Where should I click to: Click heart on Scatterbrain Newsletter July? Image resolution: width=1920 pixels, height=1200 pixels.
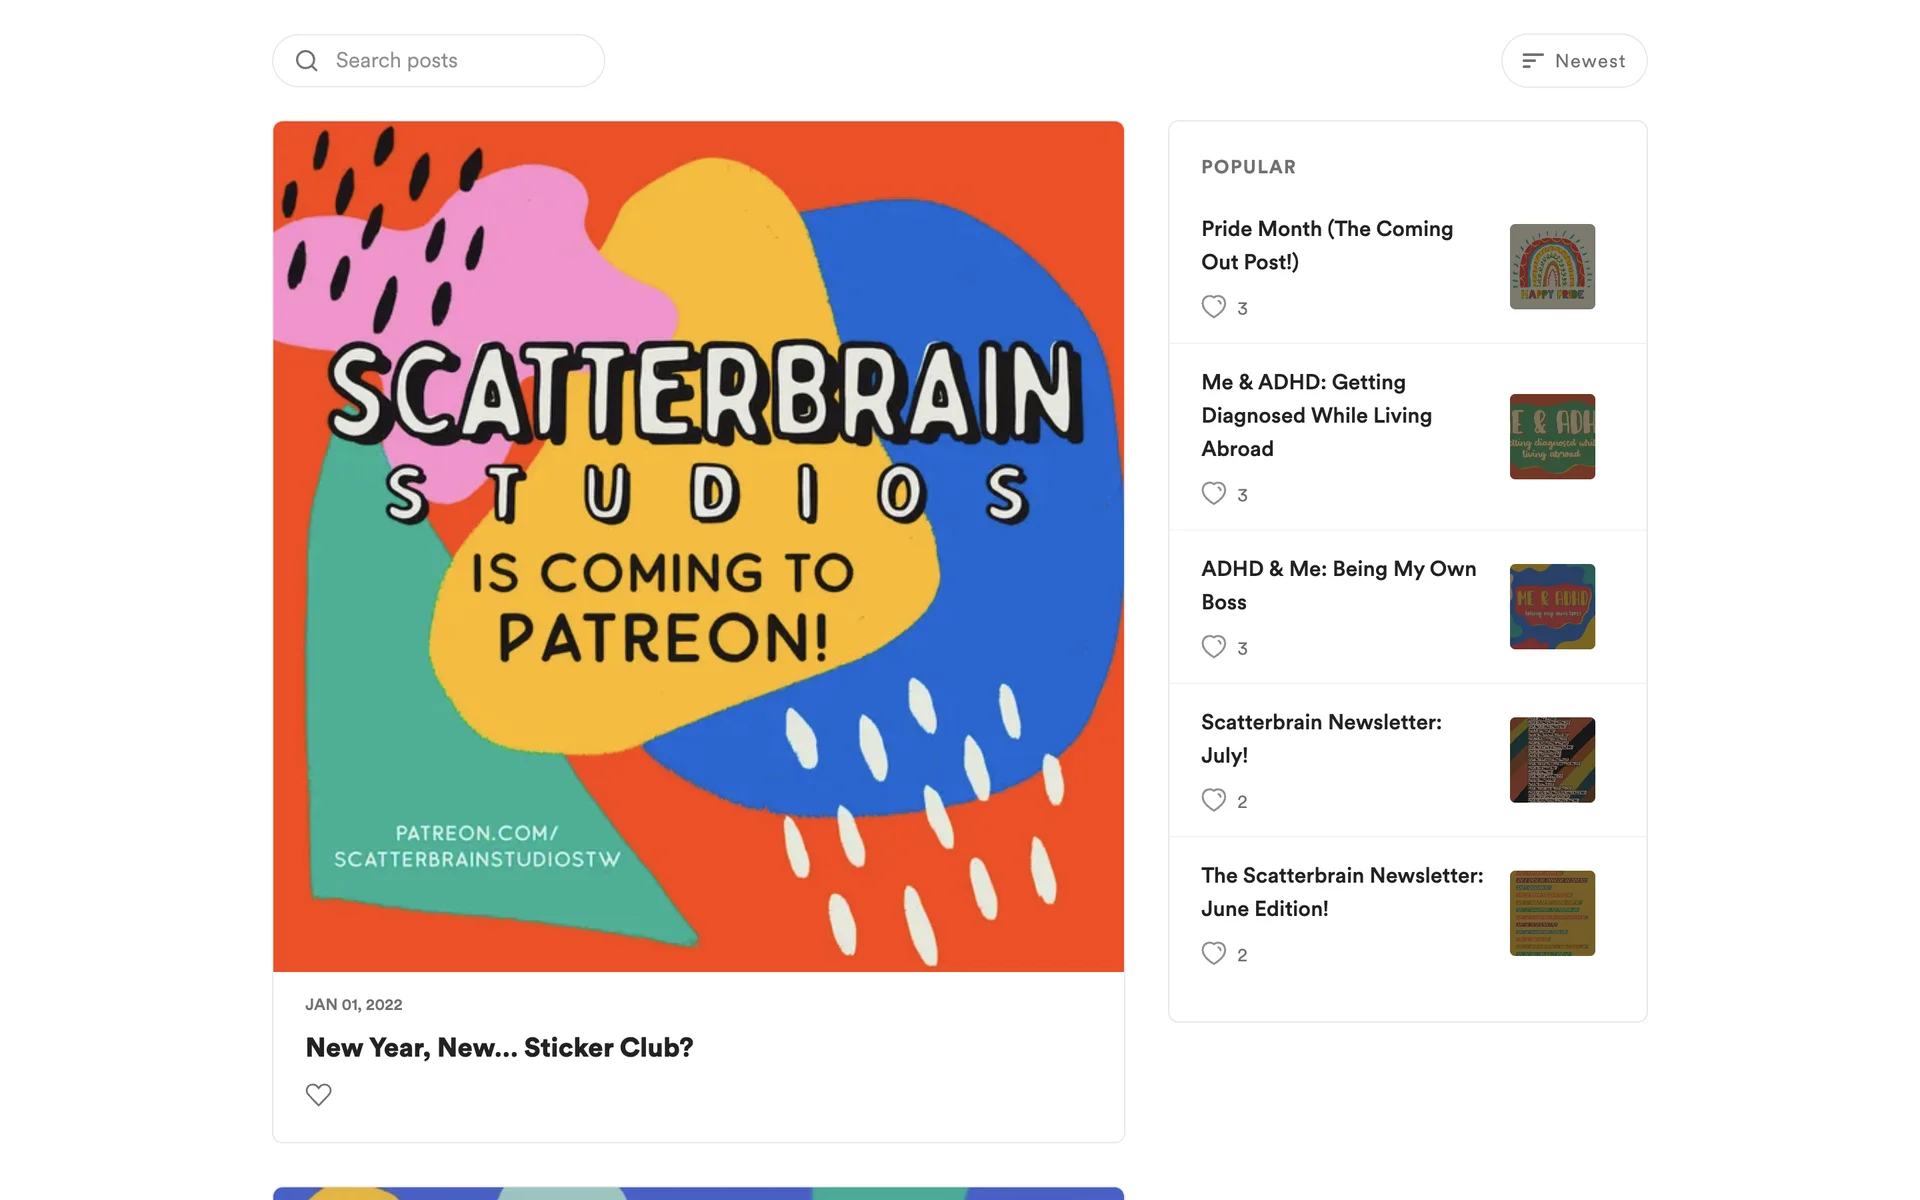point(1213,800)
